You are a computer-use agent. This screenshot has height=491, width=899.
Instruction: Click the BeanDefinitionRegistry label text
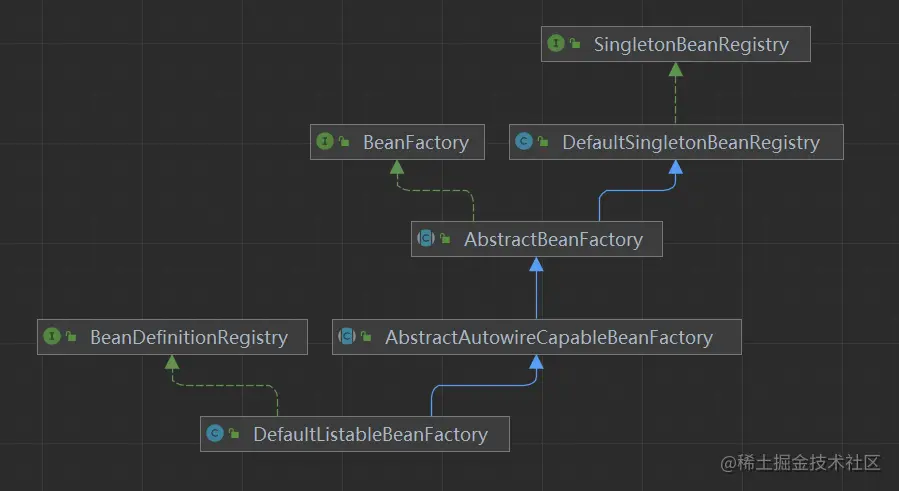coord(189,337)
